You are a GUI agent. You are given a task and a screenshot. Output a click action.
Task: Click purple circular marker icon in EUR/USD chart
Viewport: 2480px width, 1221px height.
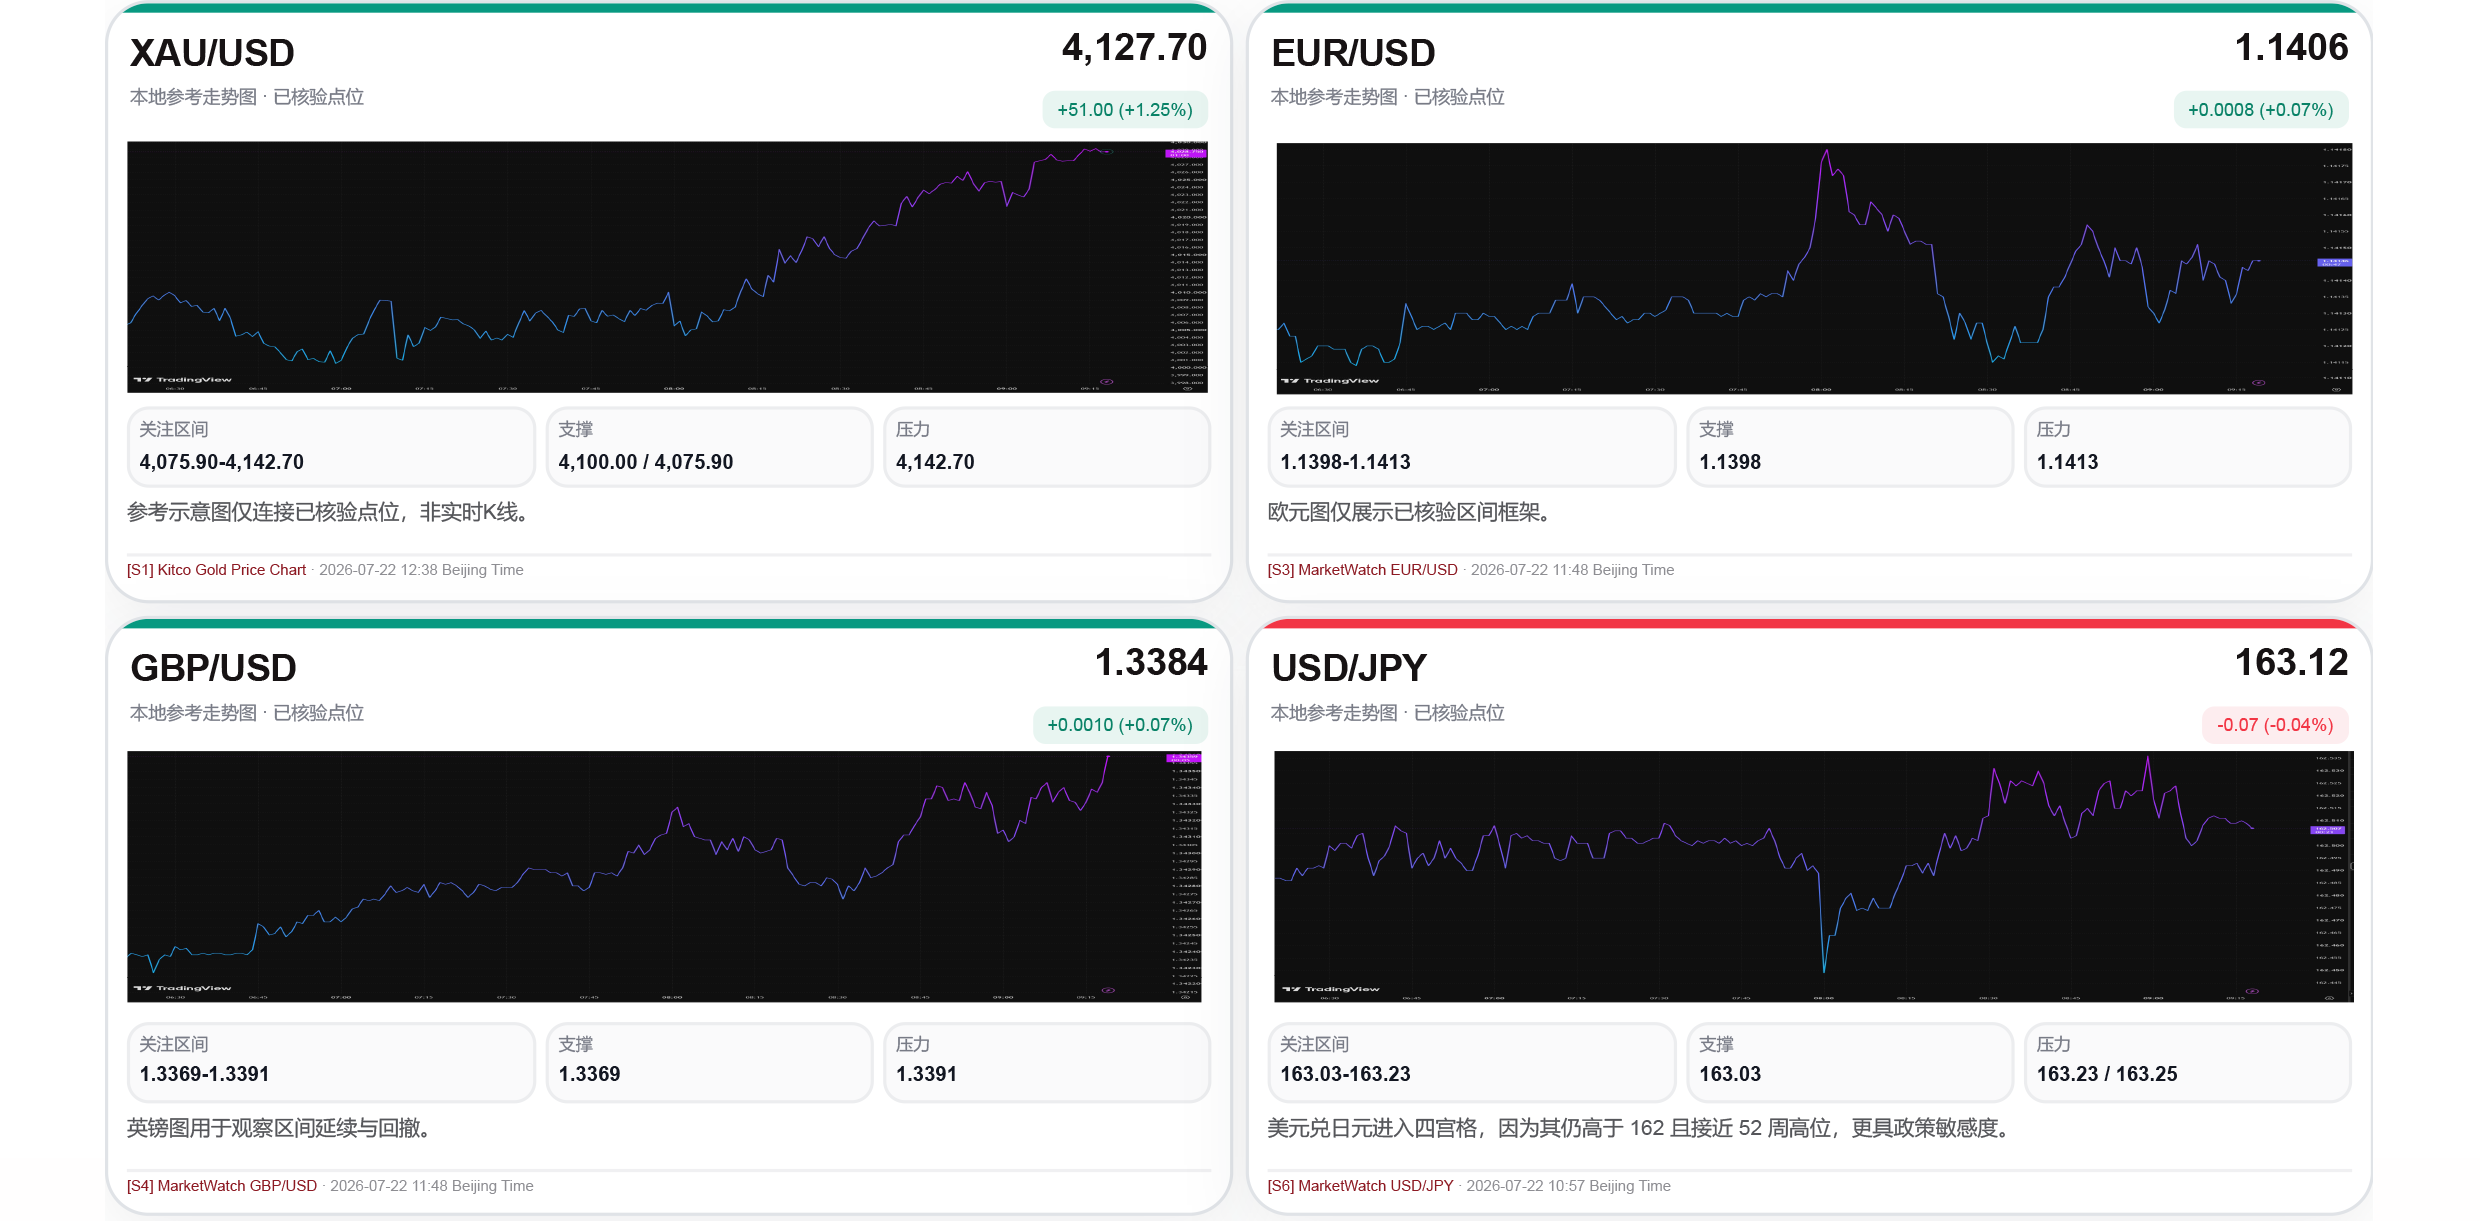2258,382
